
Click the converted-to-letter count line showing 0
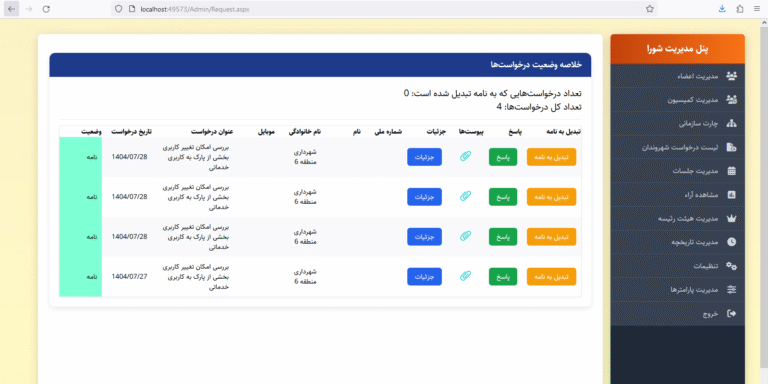coord(493,93)
